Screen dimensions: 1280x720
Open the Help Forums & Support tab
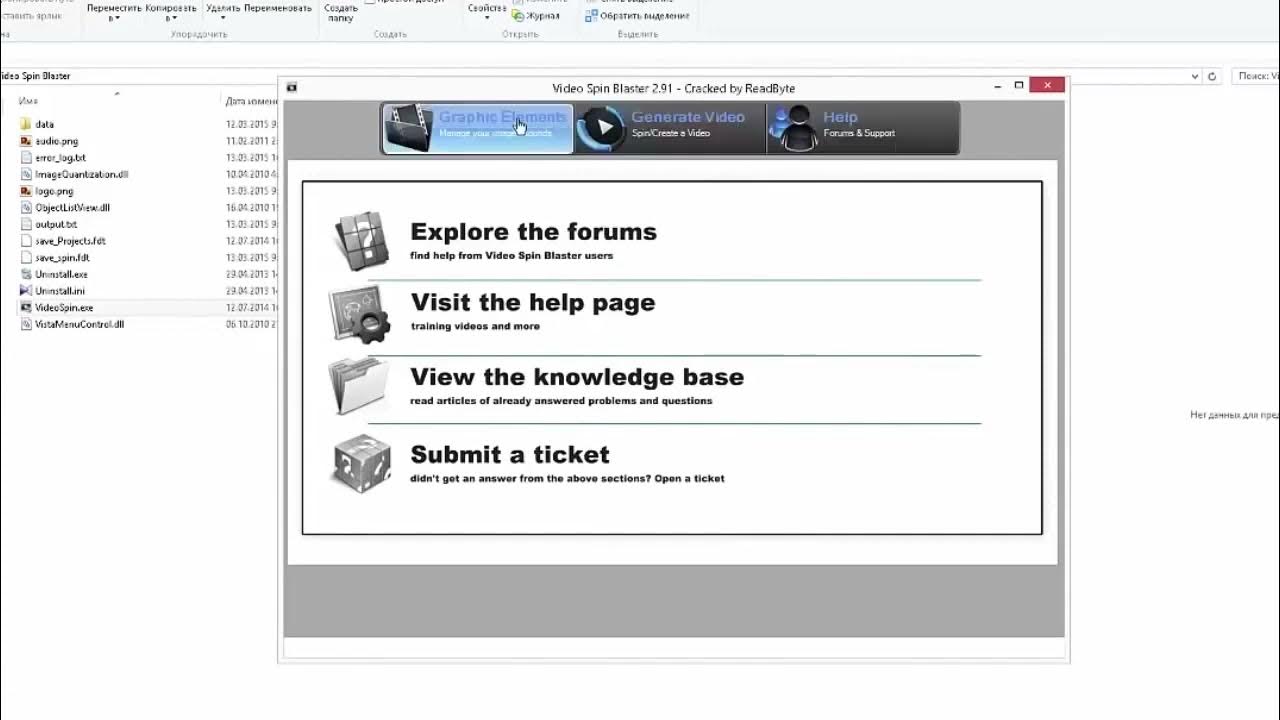862,128
